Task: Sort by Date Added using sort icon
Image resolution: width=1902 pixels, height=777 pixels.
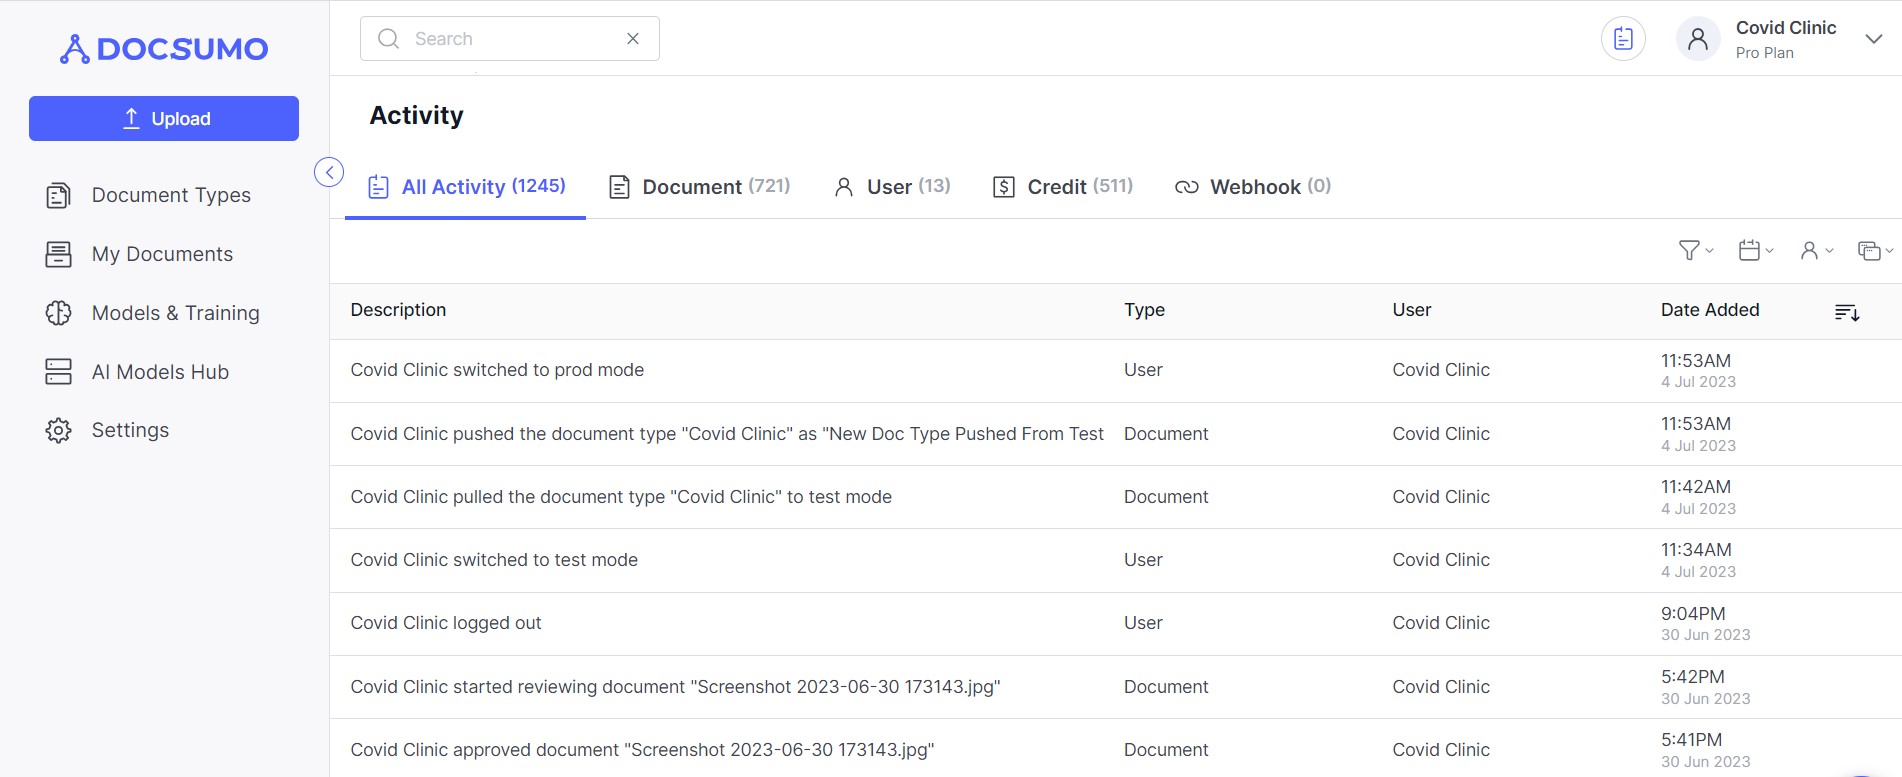Action: [1847, 313]
